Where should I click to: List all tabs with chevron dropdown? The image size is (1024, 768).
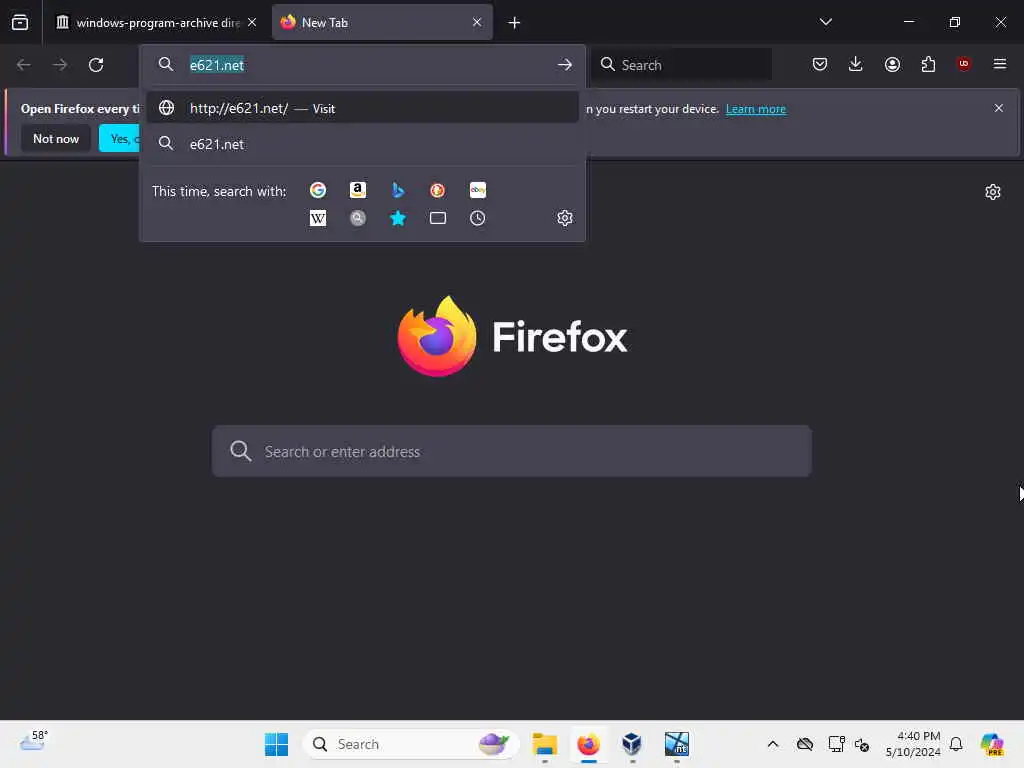coord(825,22)
